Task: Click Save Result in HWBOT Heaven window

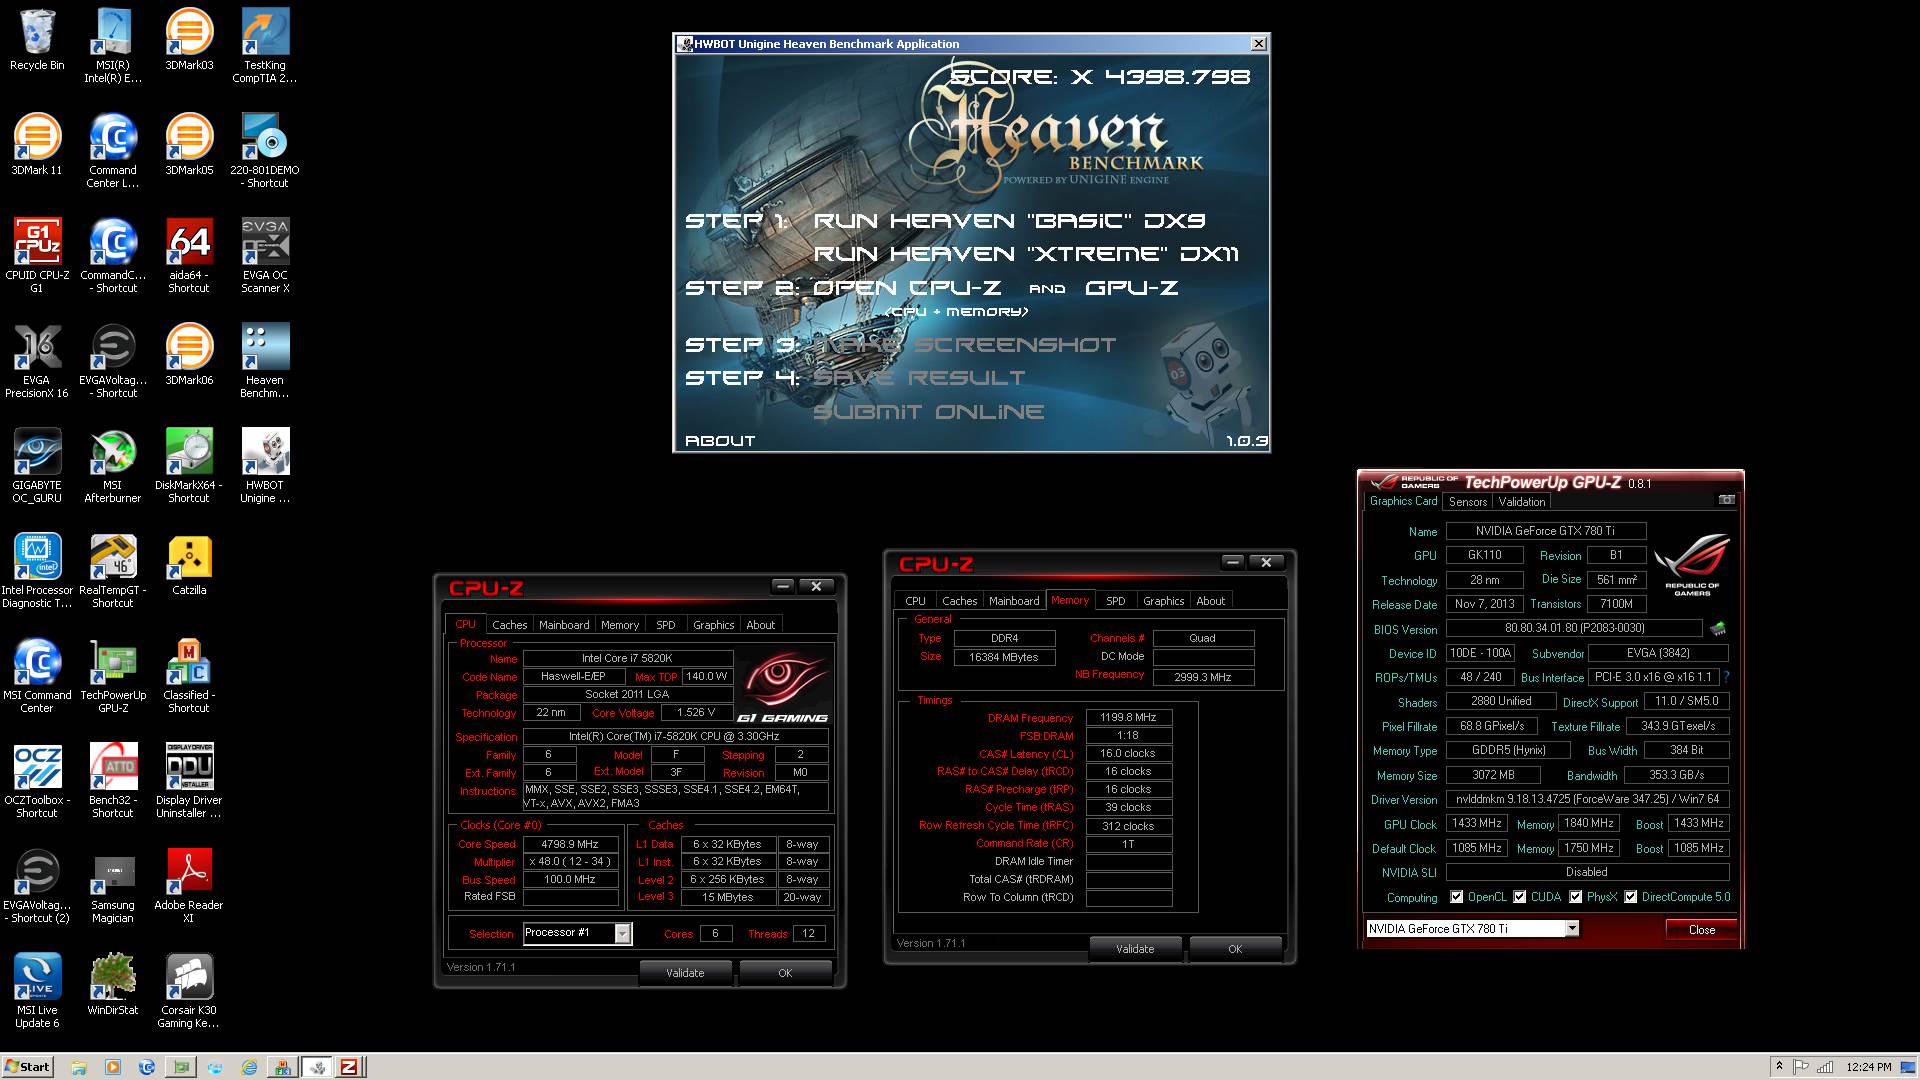Action: 919,378
